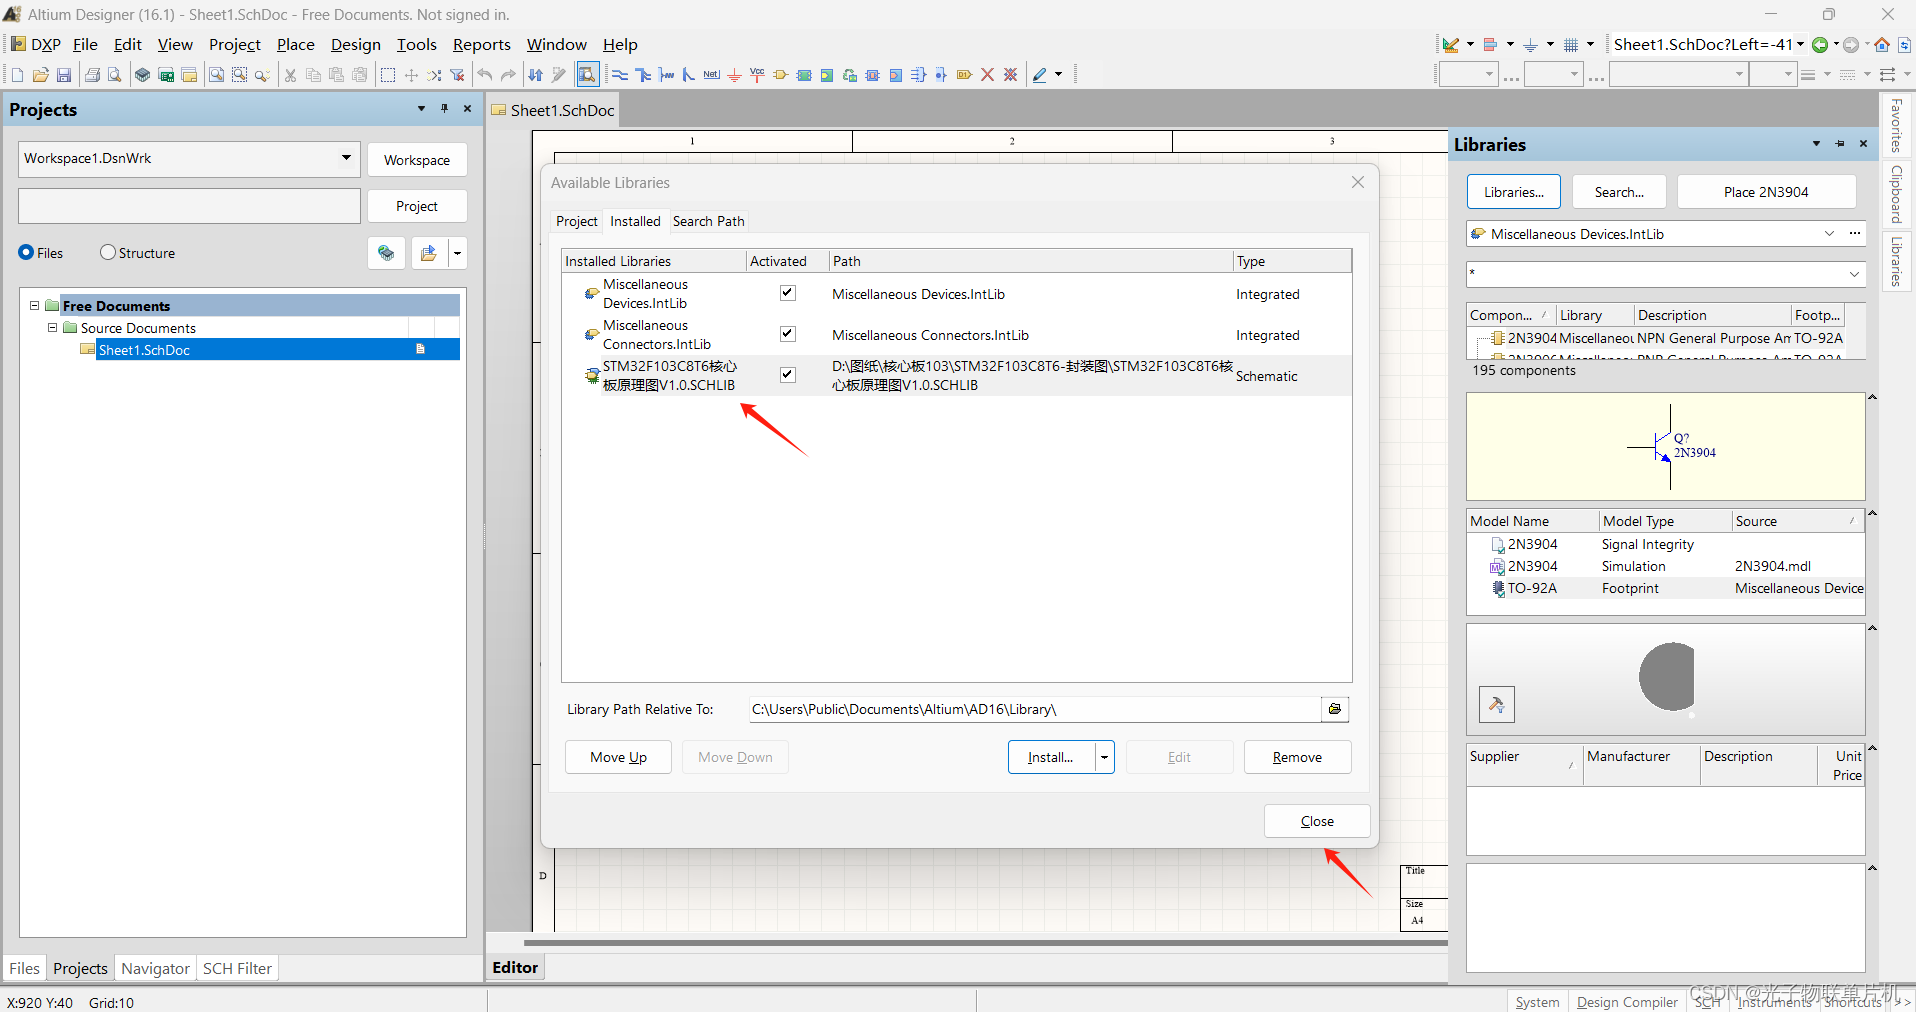Open the component filter asterisk dropdown
This screenshot has height=1012, width=1916.
click(1854, 274)
